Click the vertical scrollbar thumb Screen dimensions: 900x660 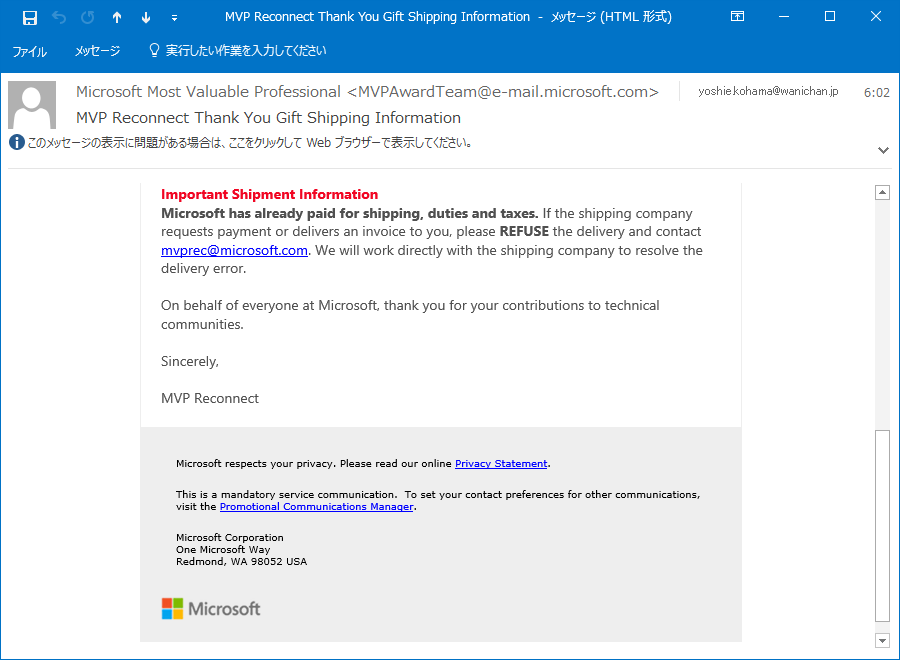coord(882,526)
